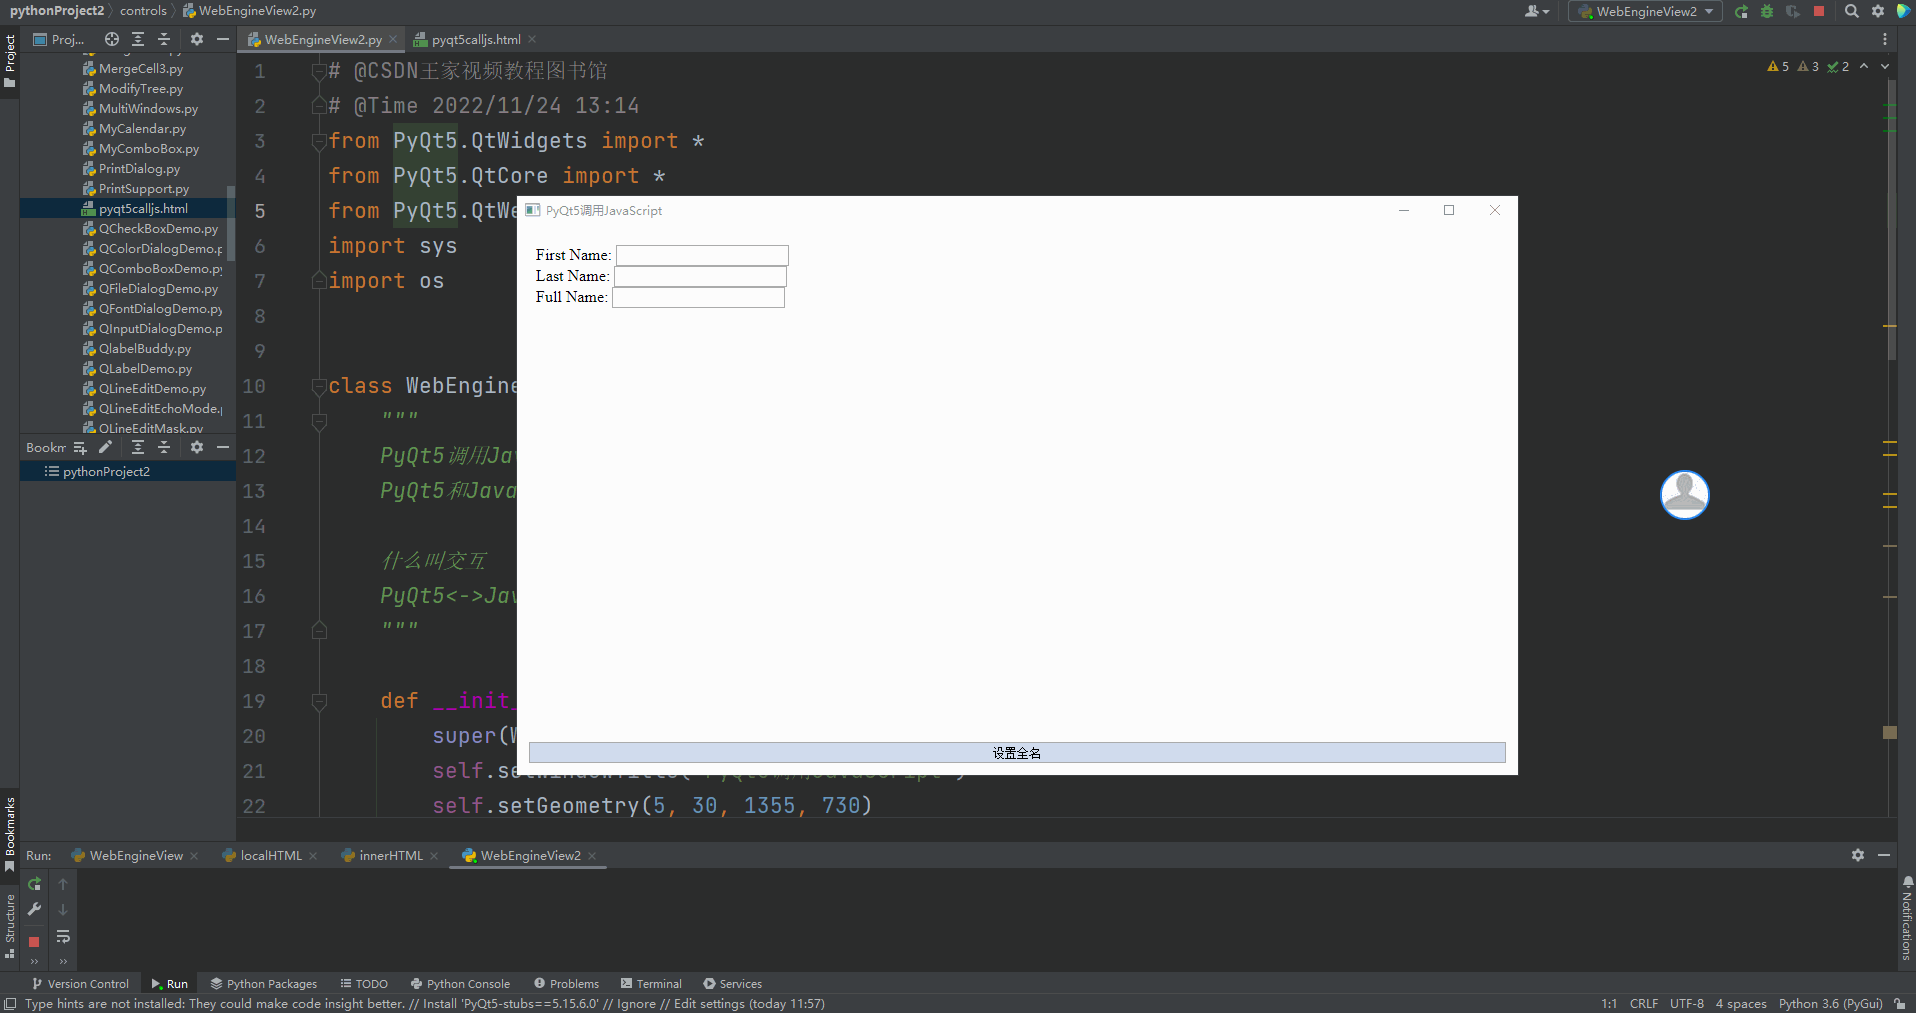Click the floating user avatar circle
The width and height of the screenshot is (1916, 1013).
(x=1685, y=495)
